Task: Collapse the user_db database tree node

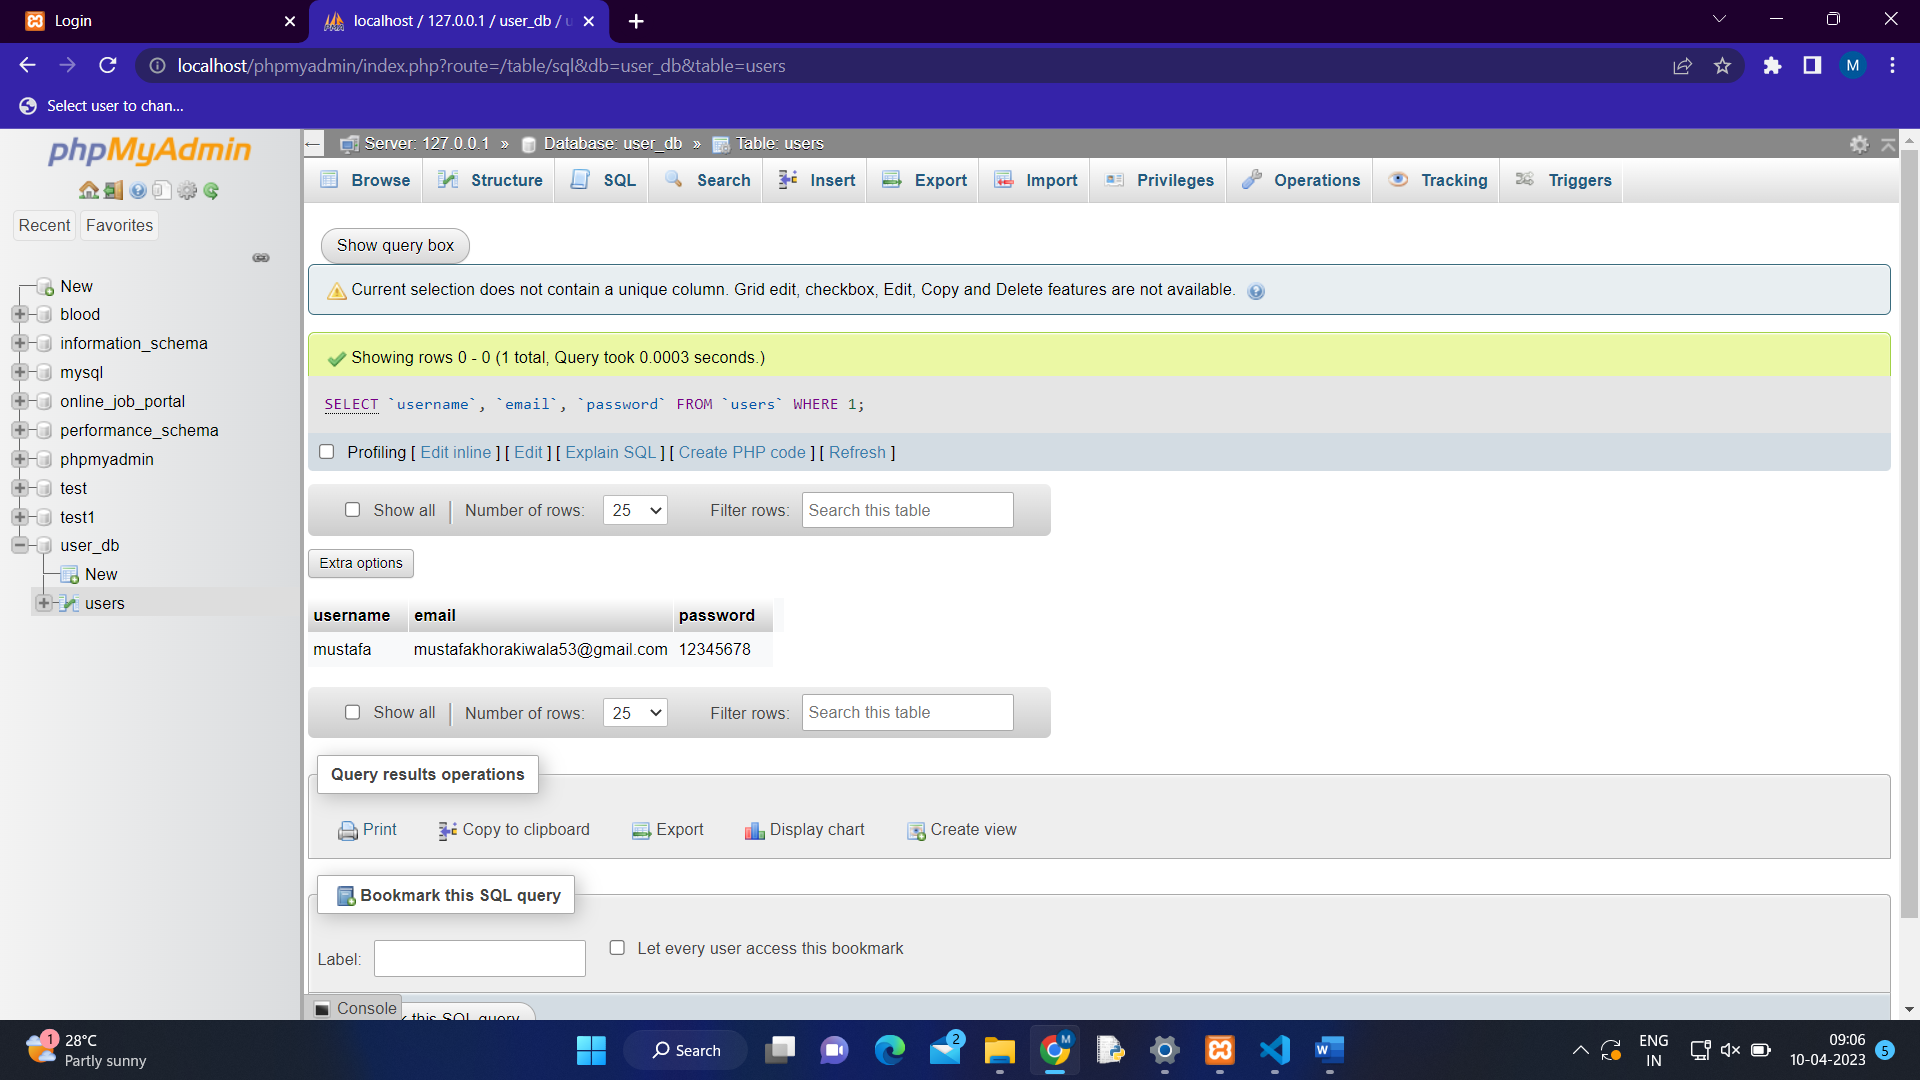Action: coord(19,545)
